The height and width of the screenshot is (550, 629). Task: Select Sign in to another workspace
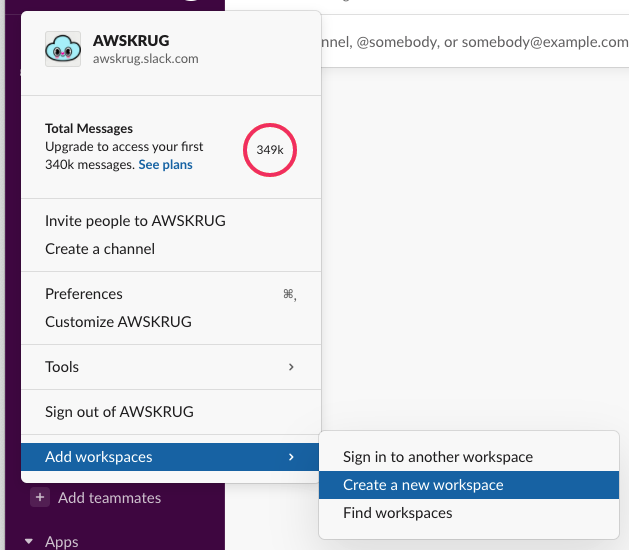click(469, 457)
